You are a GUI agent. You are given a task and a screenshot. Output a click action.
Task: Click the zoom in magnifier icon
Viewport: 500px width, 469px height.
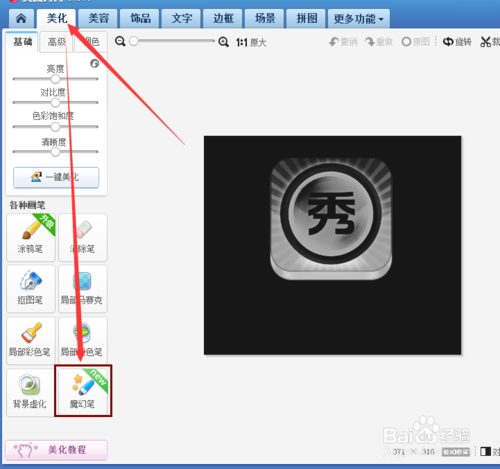tap(223, 42)
